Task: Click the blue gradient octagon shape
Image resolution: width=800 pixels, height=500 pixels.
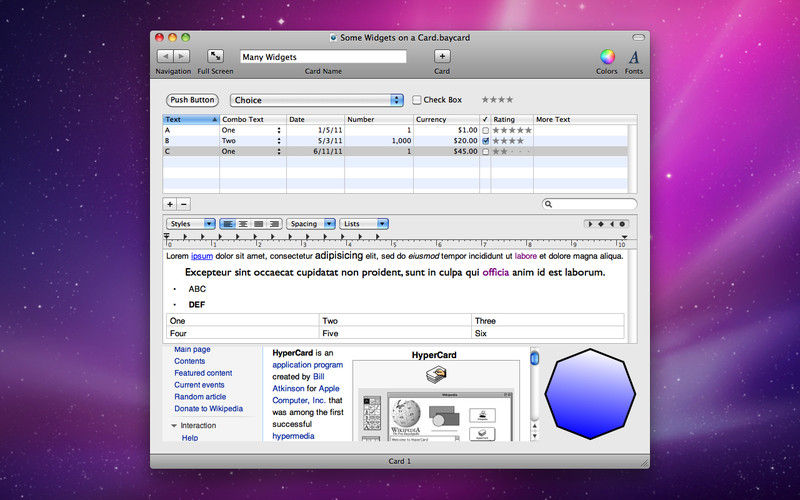Action: [x=590, y=393]
